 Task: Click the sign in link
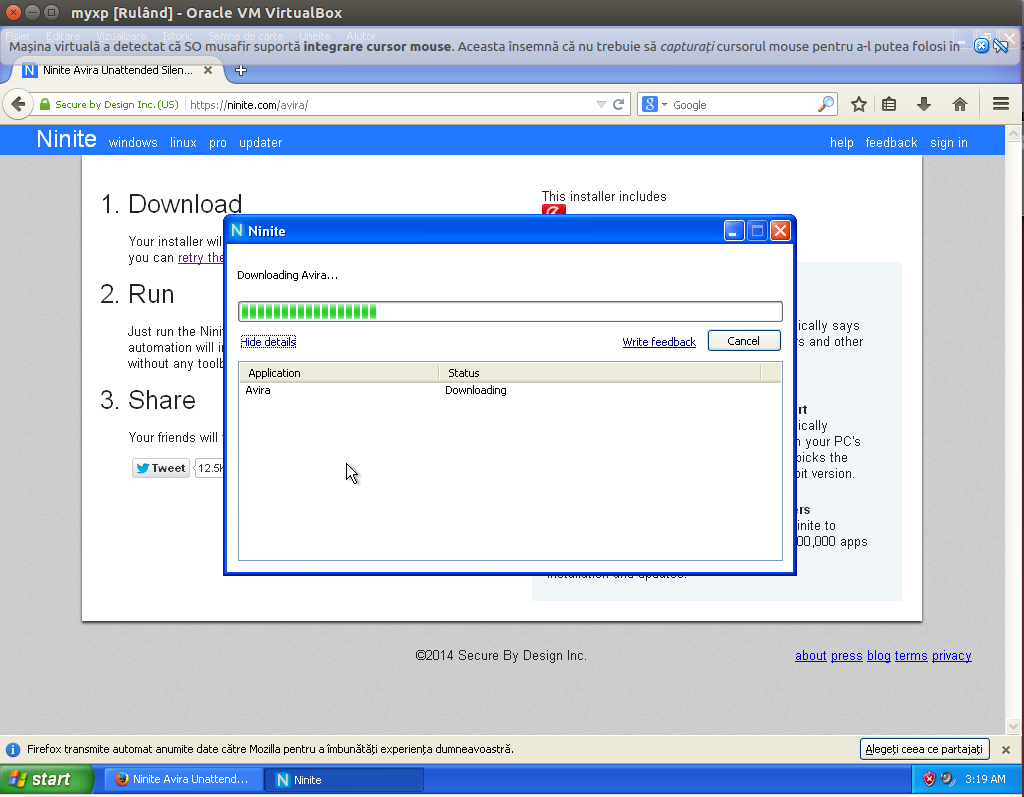948,142
